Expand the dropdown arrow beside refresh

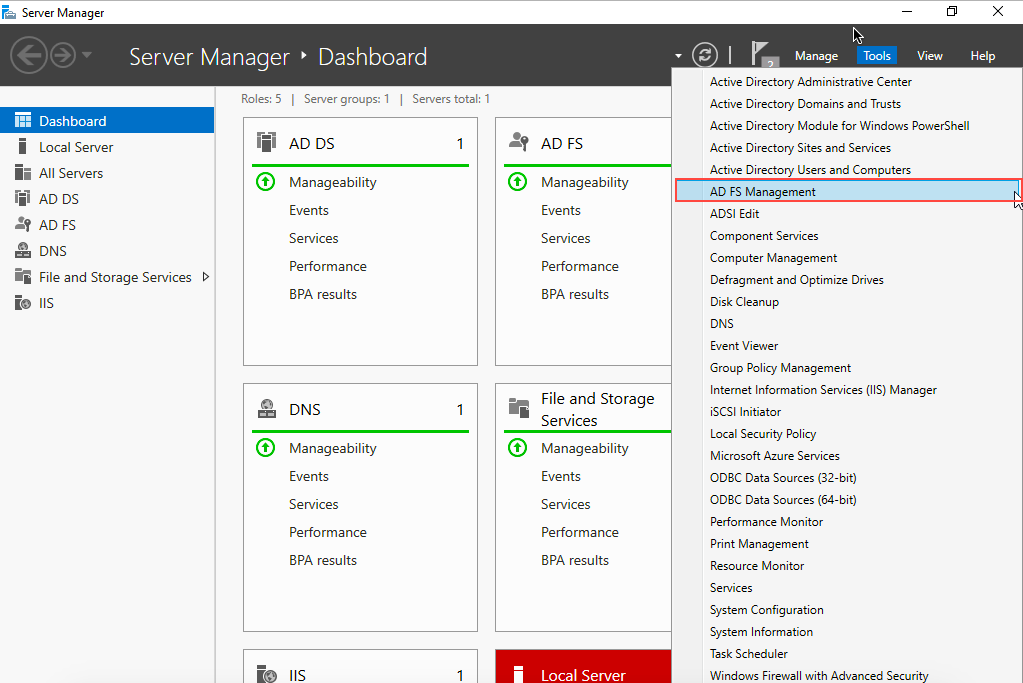[x=679, y=56]
